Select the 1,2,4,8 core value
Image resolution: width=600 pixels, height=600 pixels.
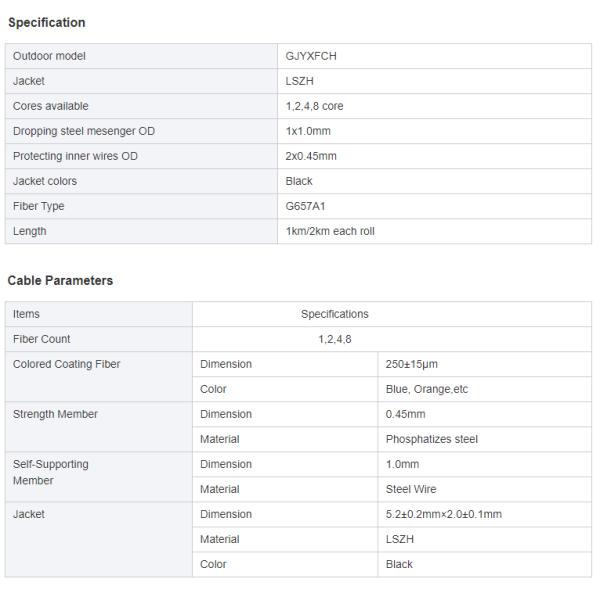pos(314,106)
